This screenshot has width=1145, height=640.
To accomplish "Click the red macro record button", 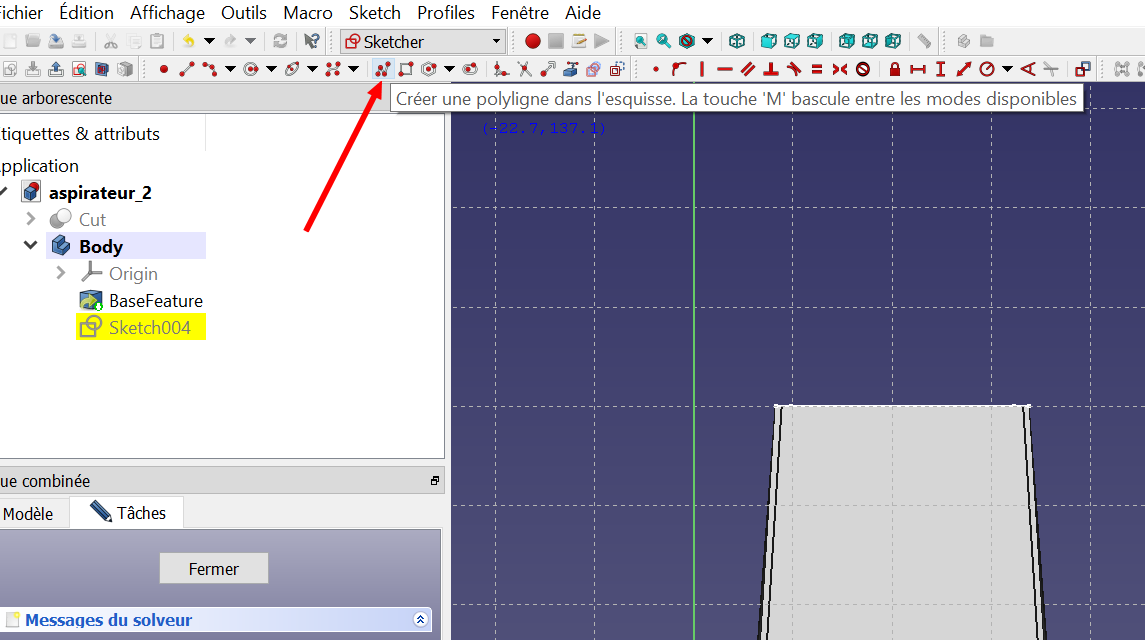I will [x=533, y=41].
